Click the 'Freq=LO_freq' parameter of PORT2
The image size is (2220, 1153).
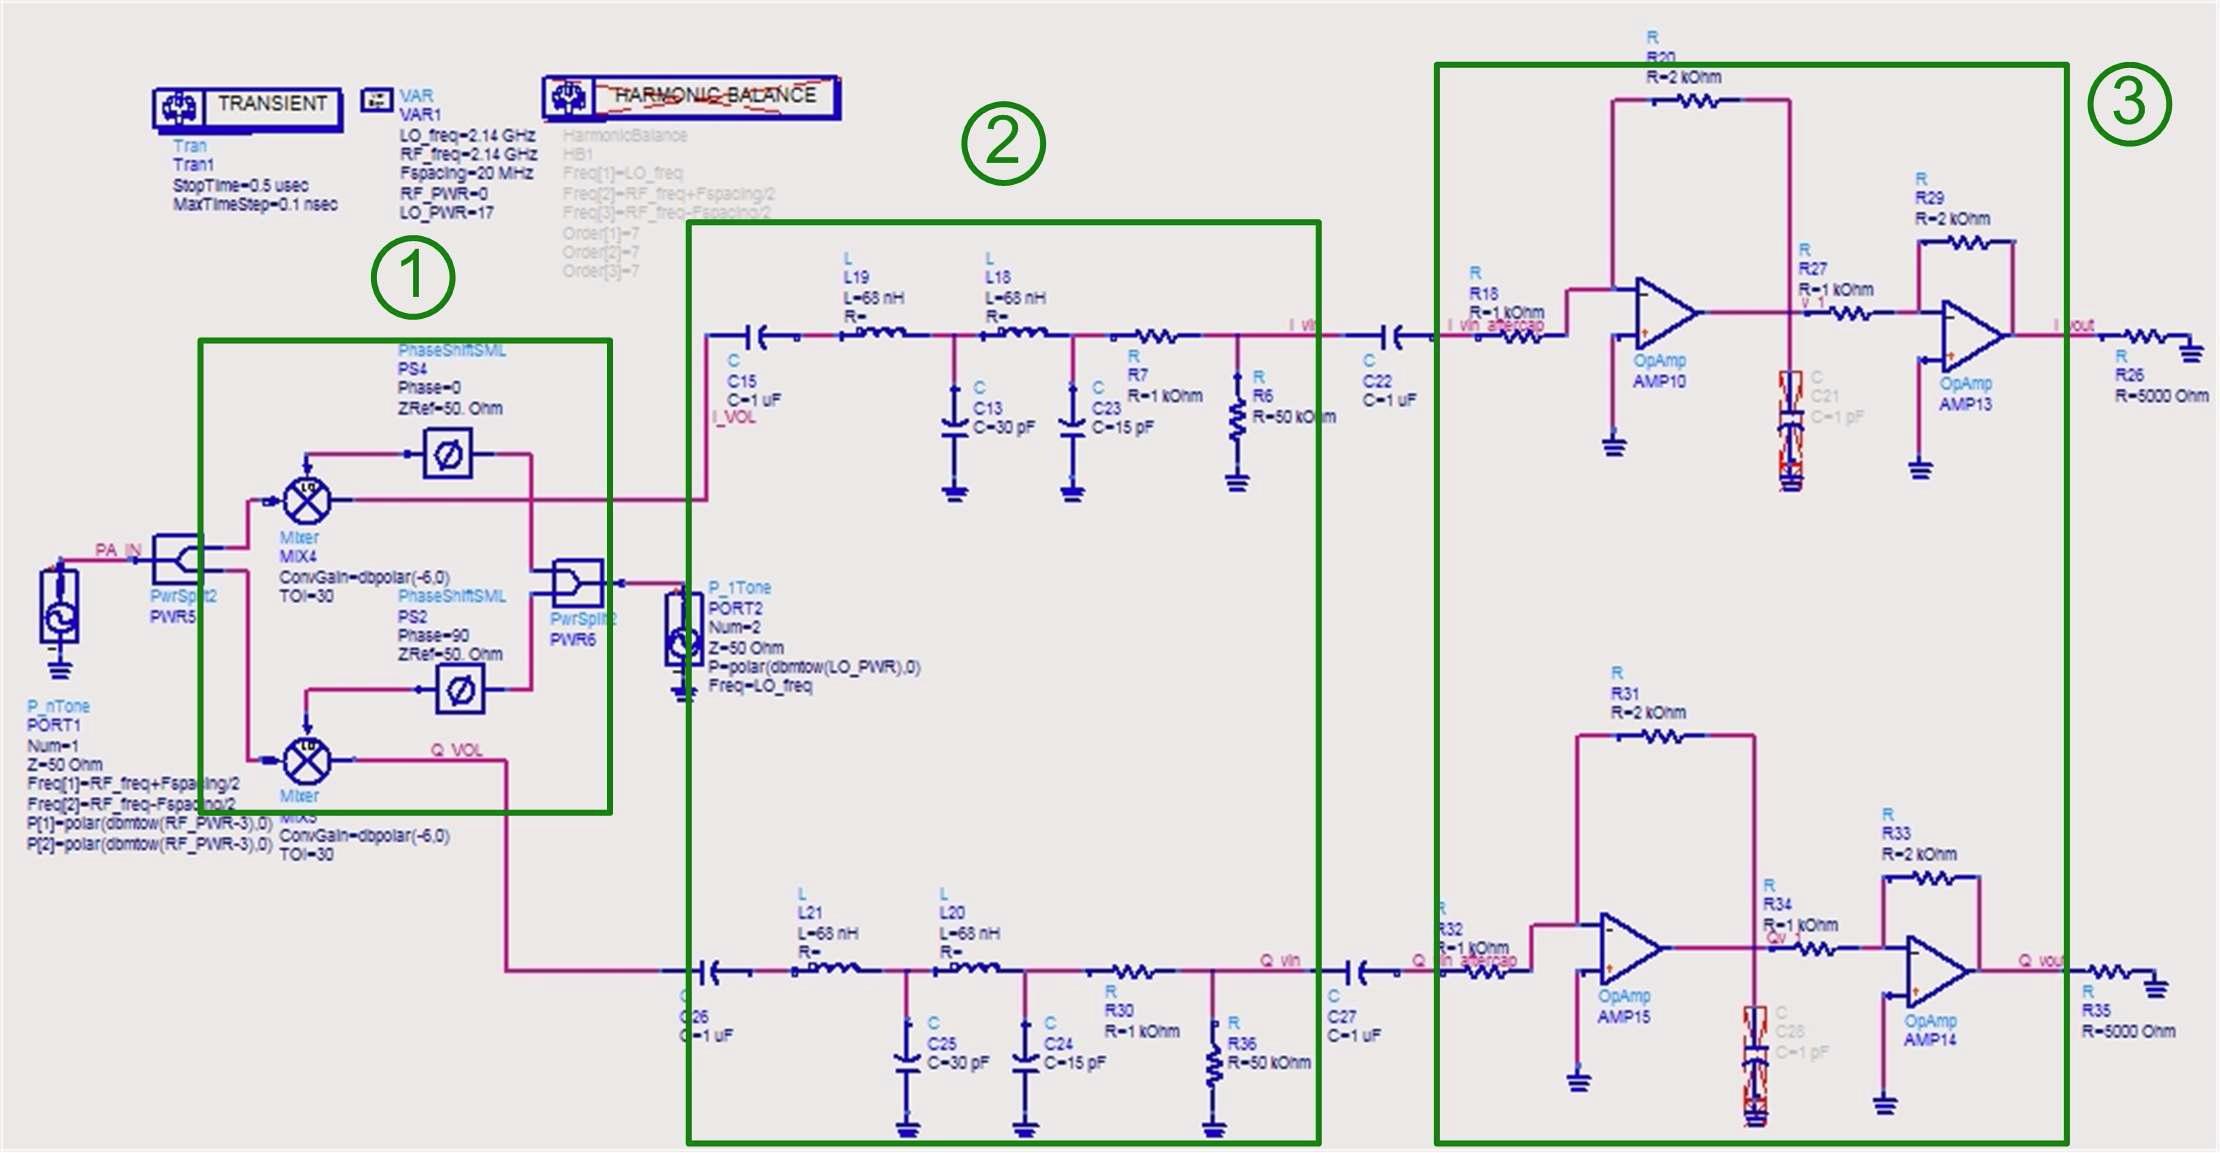760,686
